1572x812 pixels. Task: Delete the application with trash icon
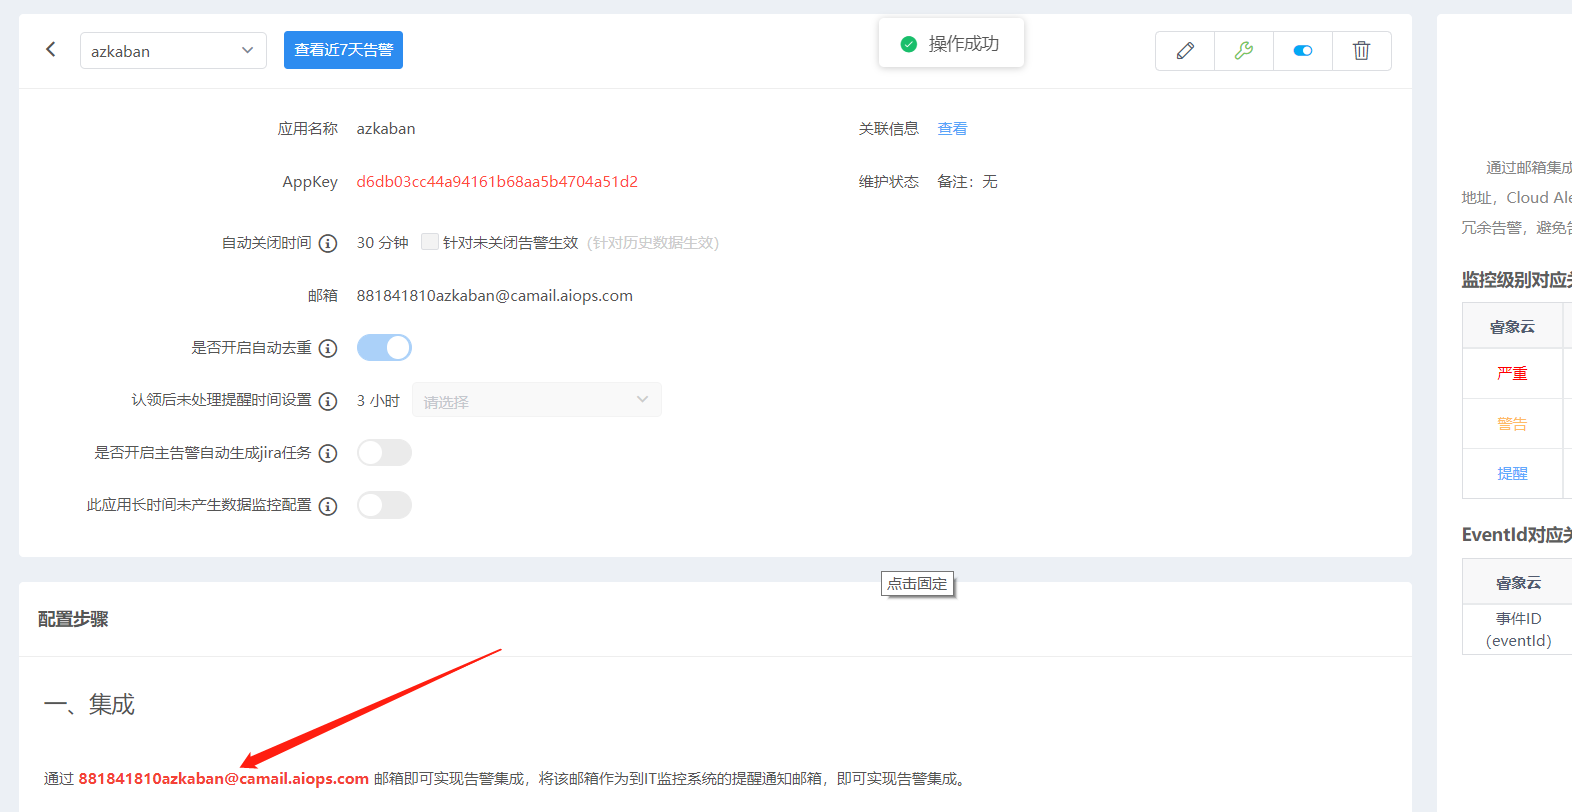1361,51
